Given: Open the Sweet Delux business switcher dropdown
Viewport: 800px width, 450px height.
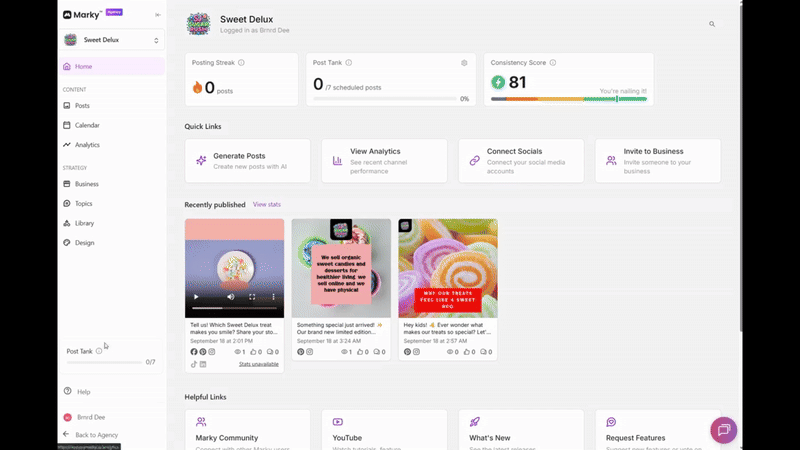Looking at the screenshot, I should click(x=112, y=40).
